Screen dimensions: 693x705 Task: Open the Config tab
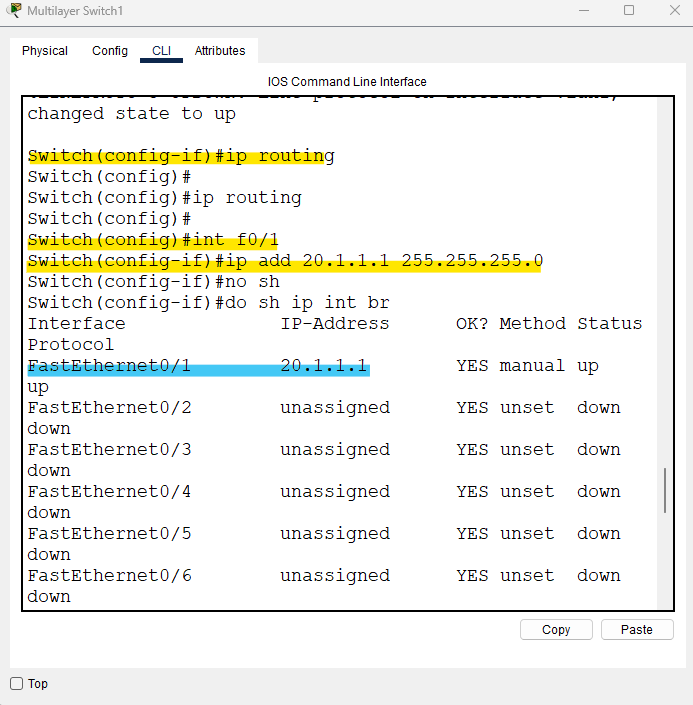[110, 51]
